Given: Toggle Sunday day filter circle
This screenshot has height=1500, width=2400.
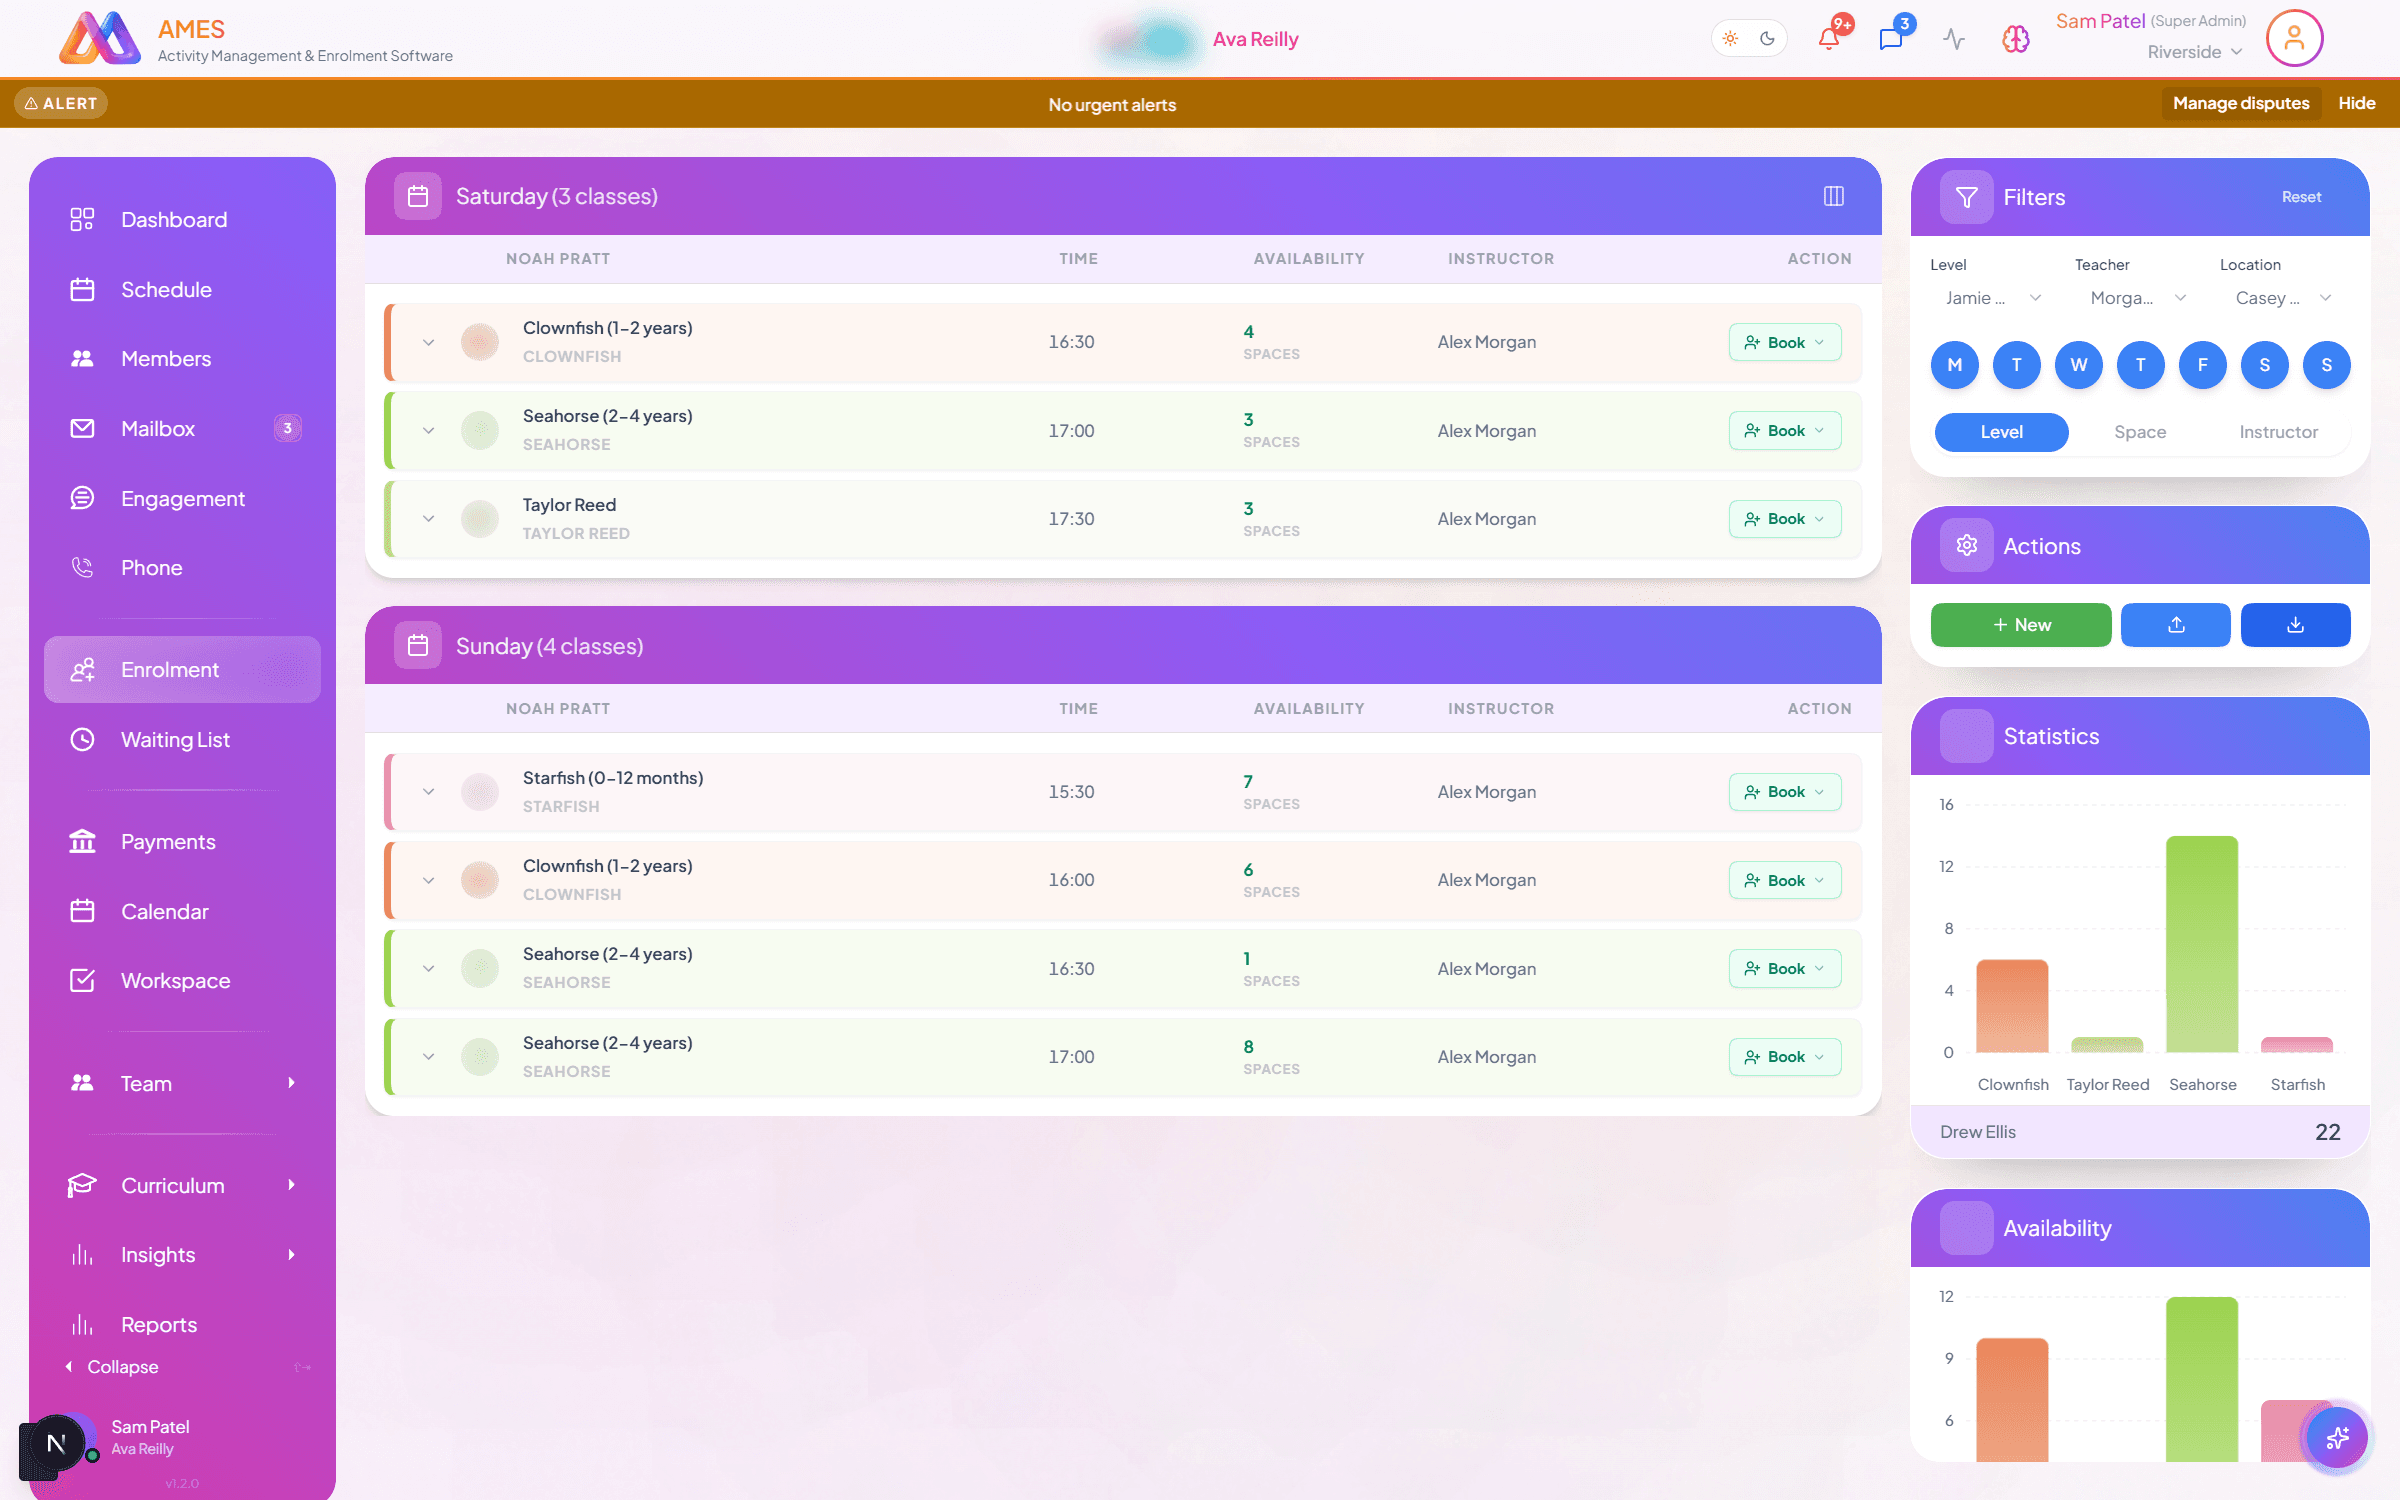Looking at the screenshot, I should pyautogui.click(x=2326, y=365).
